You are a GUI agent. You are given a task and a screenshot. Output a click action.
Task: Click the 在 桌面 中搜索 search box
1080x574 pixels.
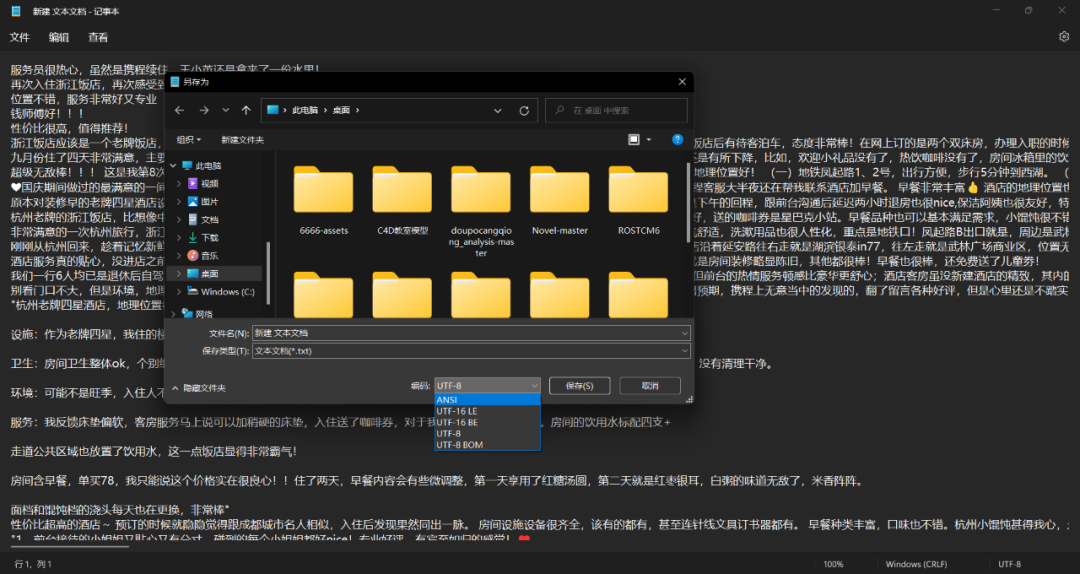tap(616, 110)
